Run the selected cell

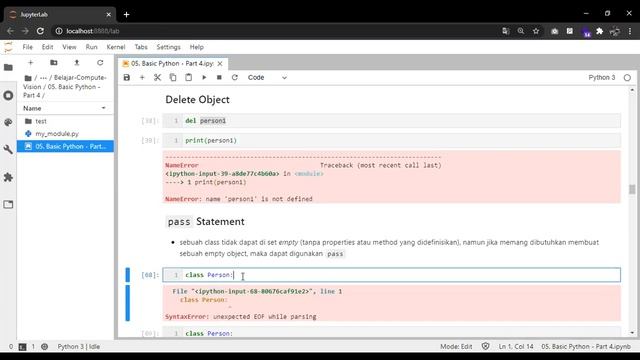coord(204,78)
